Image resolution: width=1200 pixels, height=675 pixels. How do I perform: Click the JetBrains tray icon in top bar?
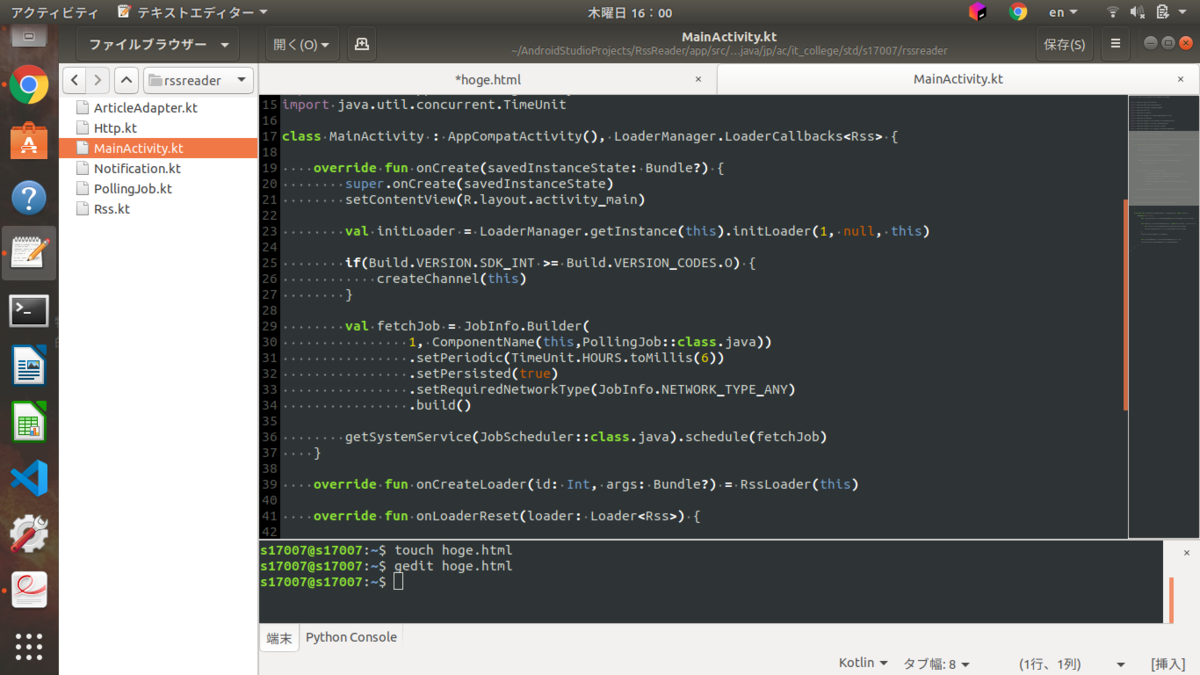click(x=978, y=12)
